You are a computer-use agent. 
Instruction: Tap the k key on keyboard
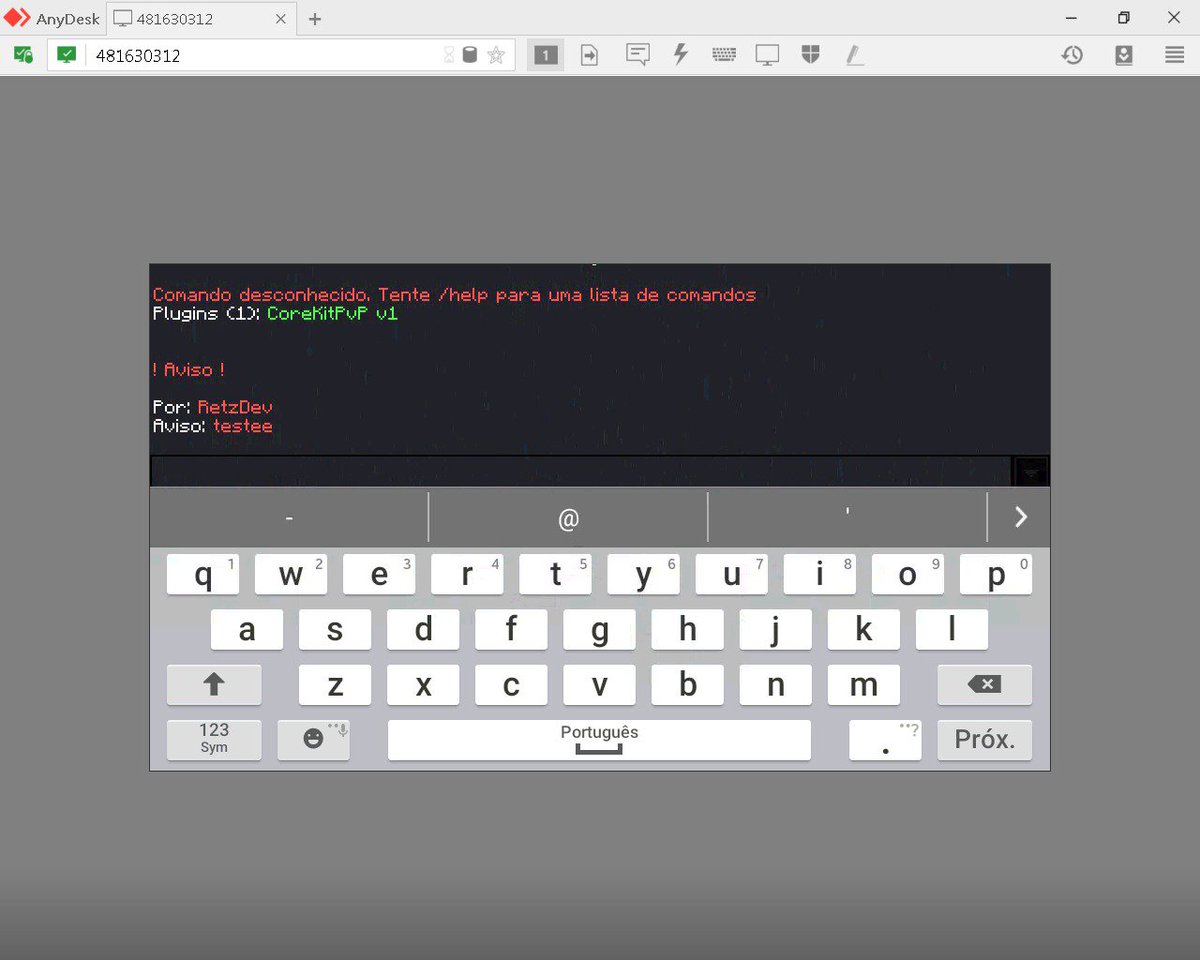[x=864, y=630]
